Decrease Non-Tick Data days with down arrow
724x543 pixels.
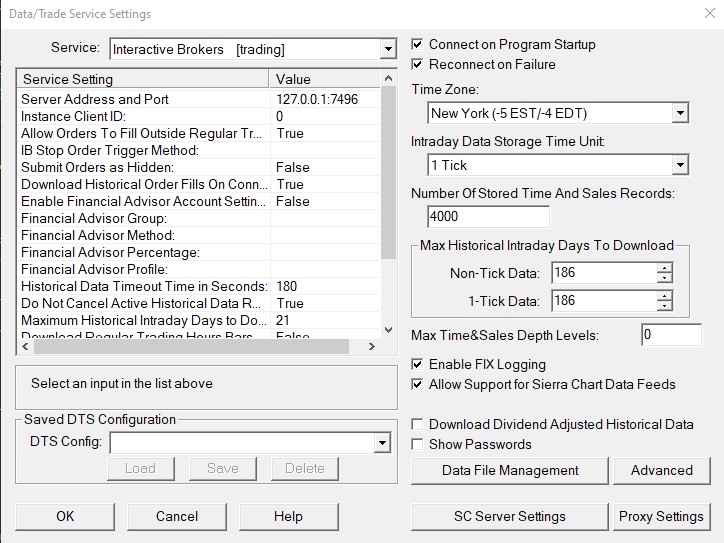pos(664,278)
